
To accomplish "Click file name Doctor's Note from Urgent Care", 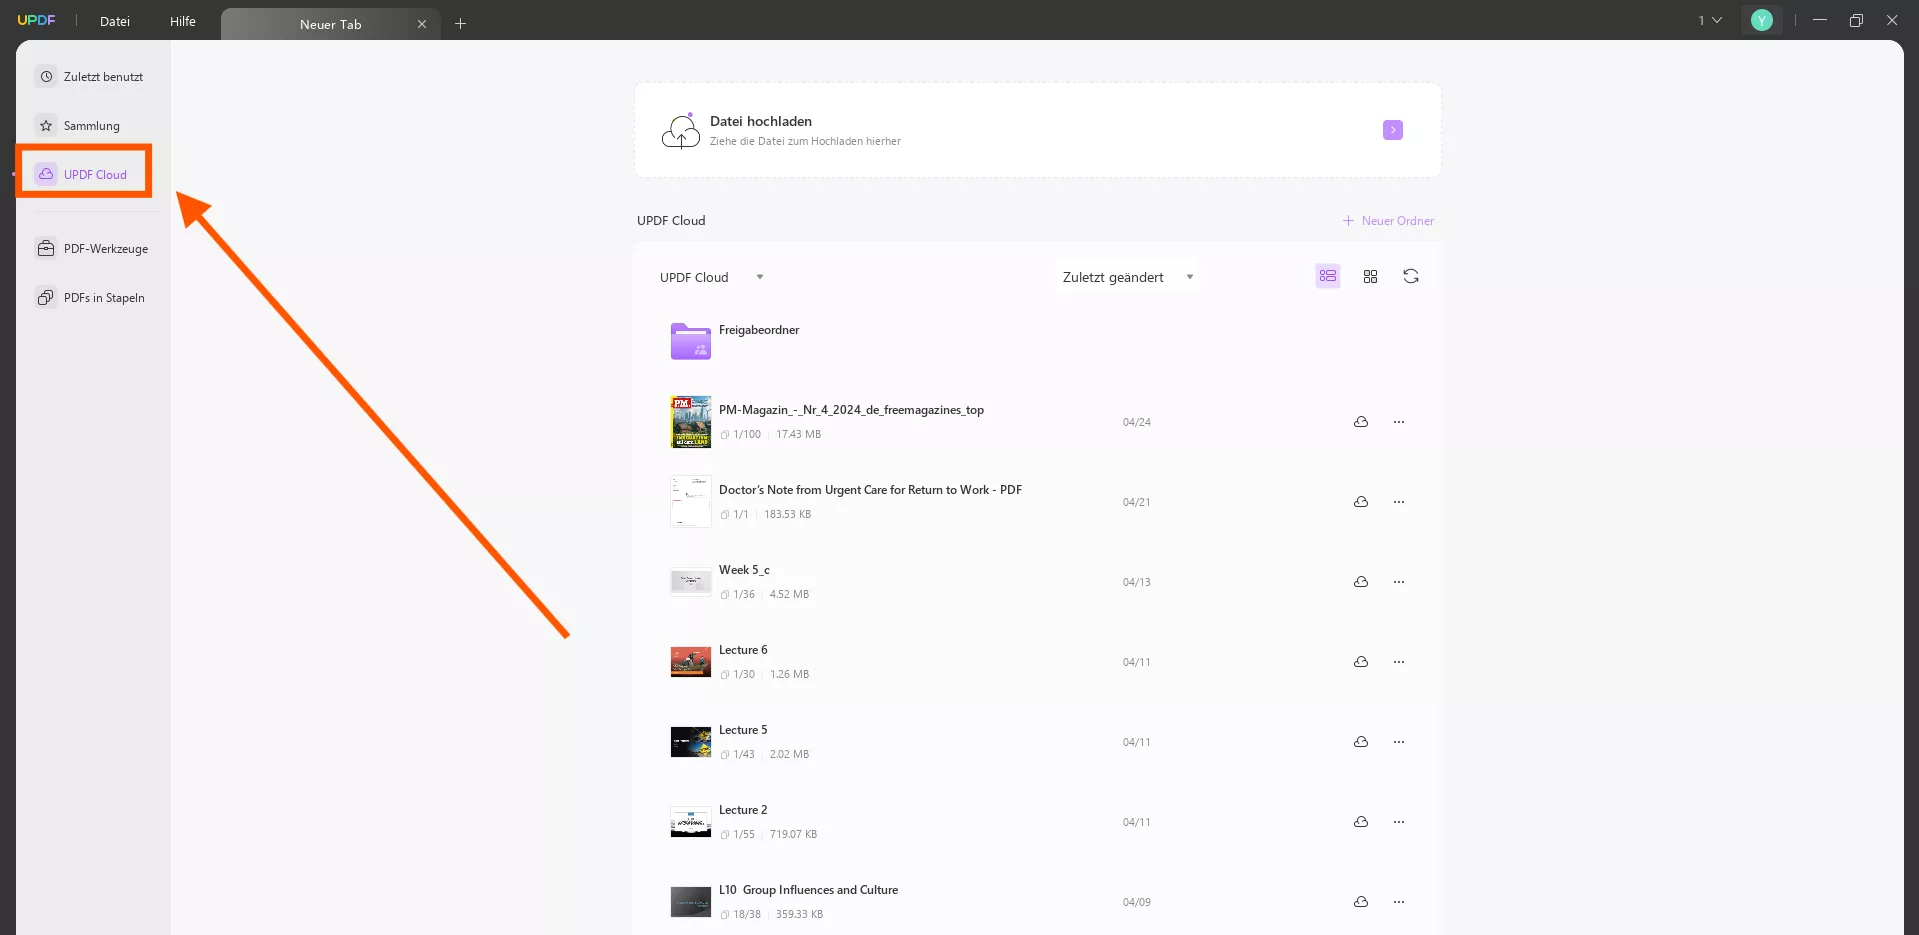I will coord(870,490).
